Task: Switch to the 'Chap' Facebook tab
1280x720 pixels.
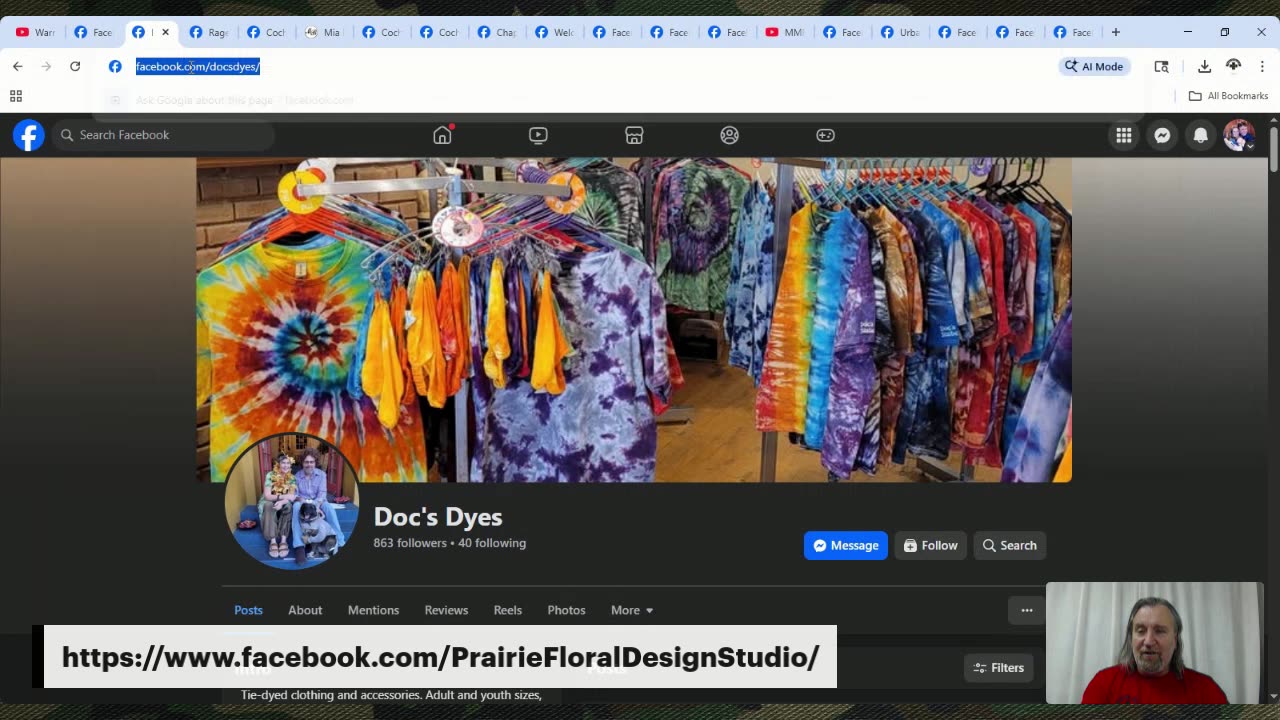Action: click(x=497, y=32)
